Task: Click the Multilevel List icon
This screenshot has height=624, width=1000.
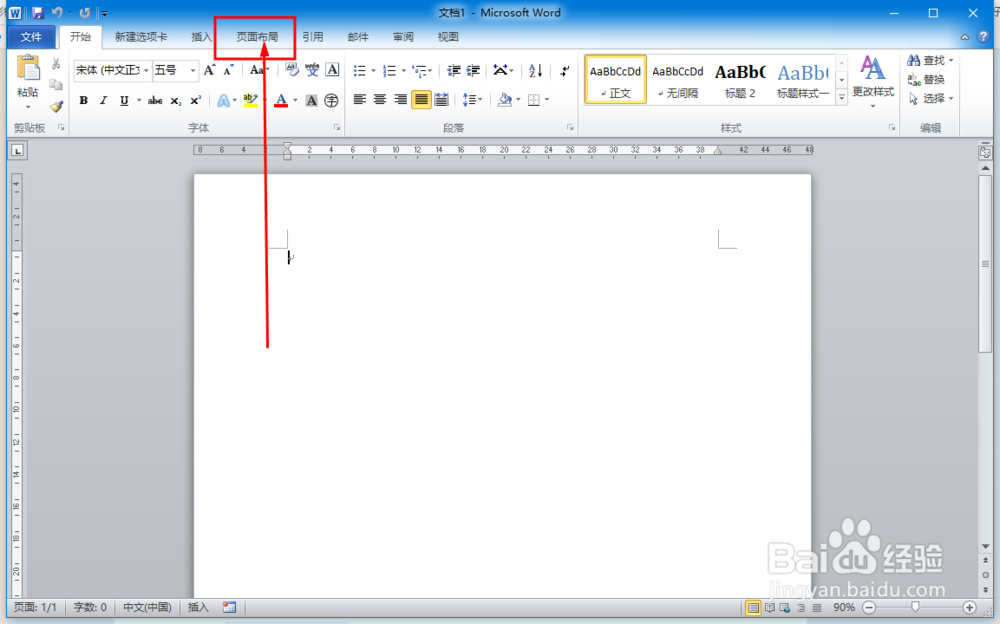Action: pos(418,70)
